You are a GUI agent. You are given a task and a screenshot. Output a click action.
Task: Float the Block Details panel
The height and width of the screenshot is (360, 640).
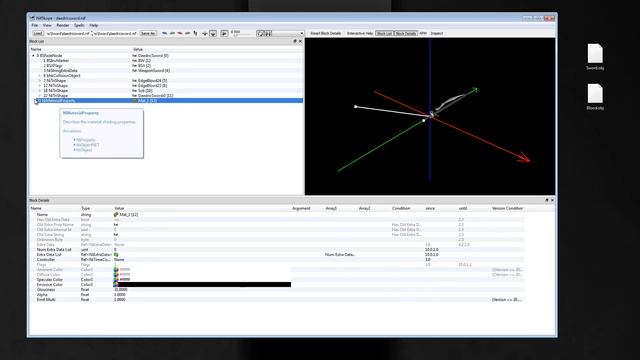[547, 200]
